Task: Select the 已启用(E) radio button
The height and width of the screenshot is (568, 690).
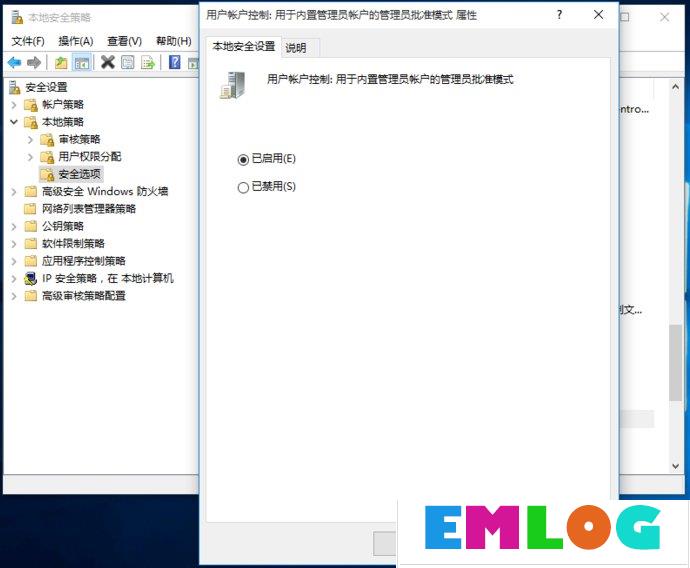Action: click(x=243, y=159)
